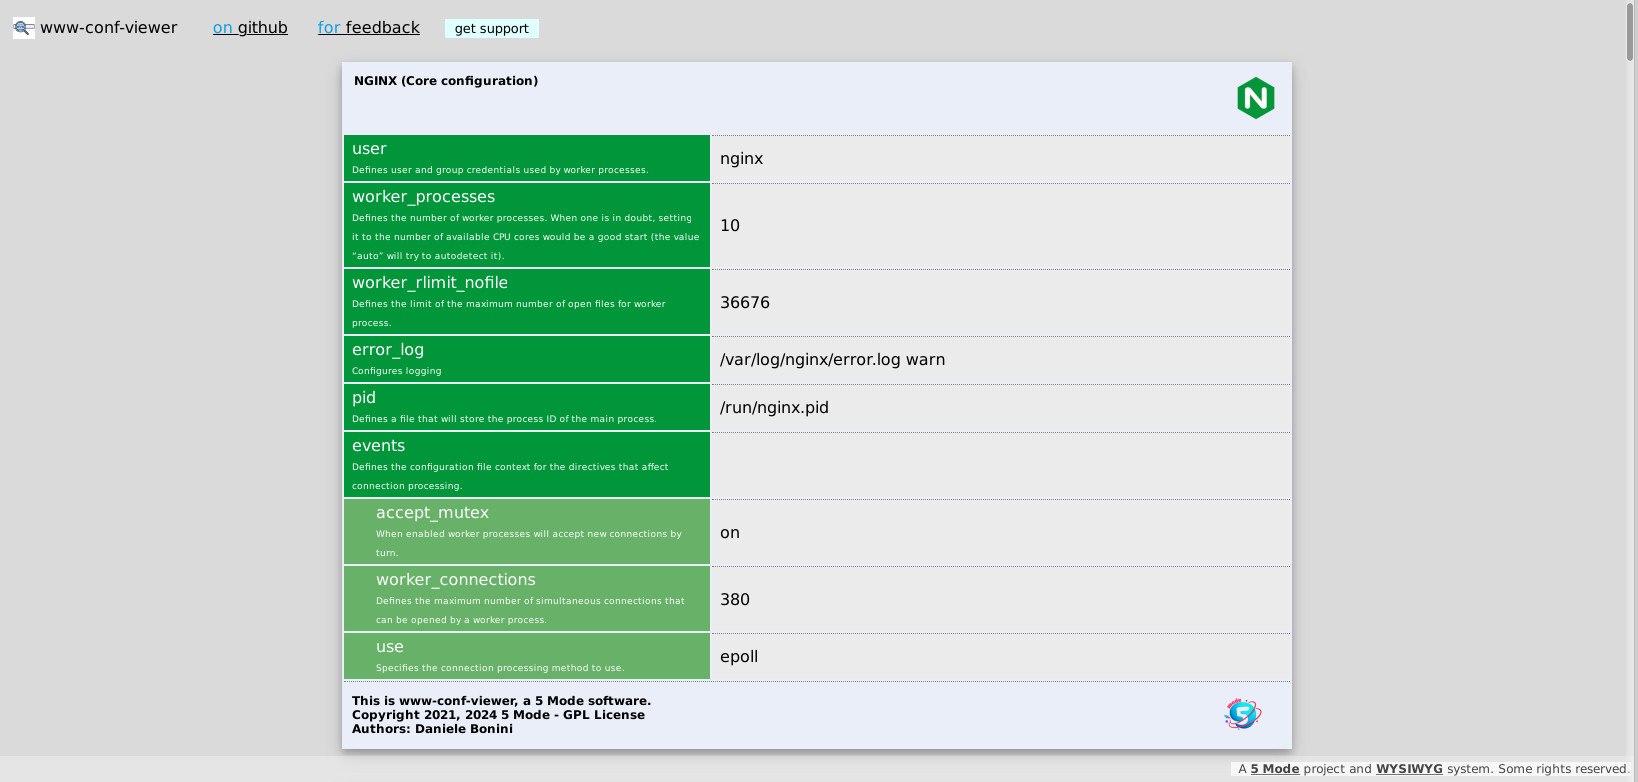1638x782 pixels.
Task: Click the green NGINX hexagon logo
Action: point(1255,98)
